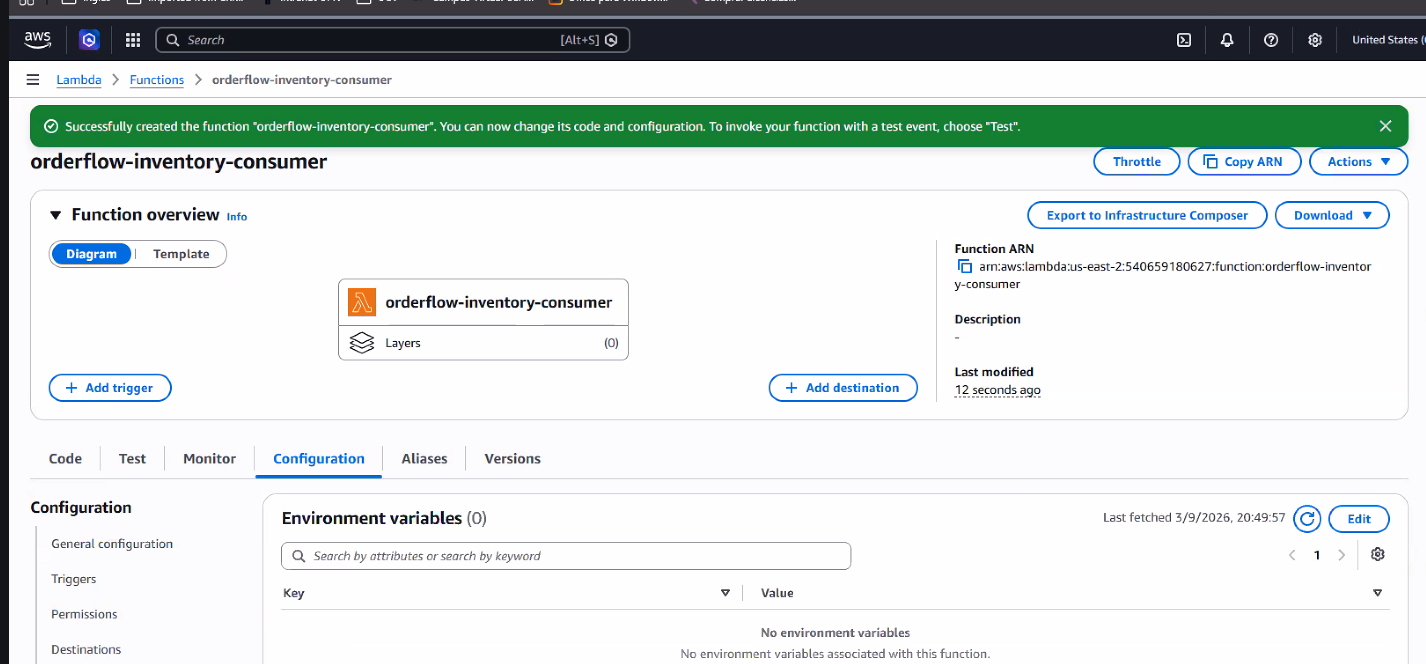Open the Code tab
Viewport: 1426px width, 664px height.
(65, 458)
